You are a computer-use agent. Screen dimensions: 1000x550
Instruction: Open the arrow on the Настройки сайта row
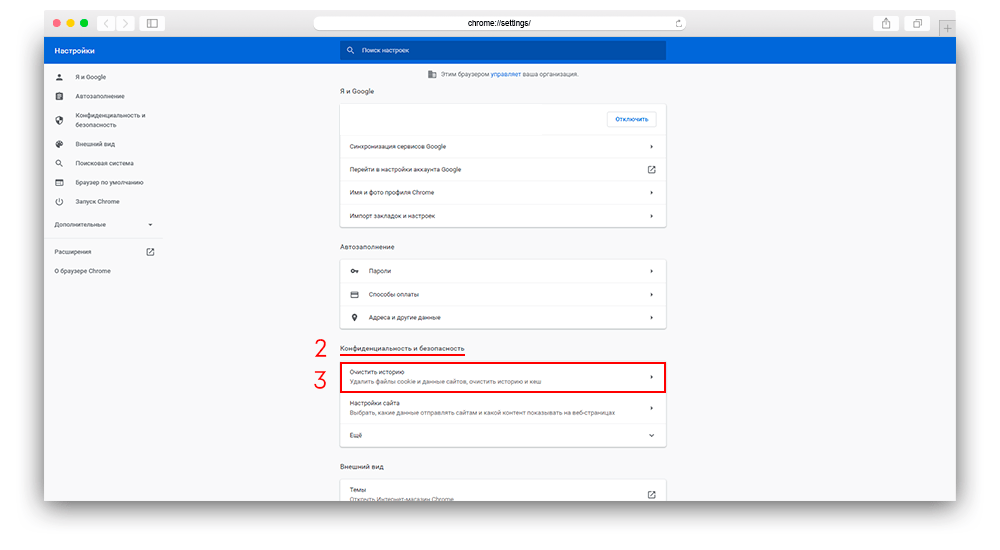651,408
